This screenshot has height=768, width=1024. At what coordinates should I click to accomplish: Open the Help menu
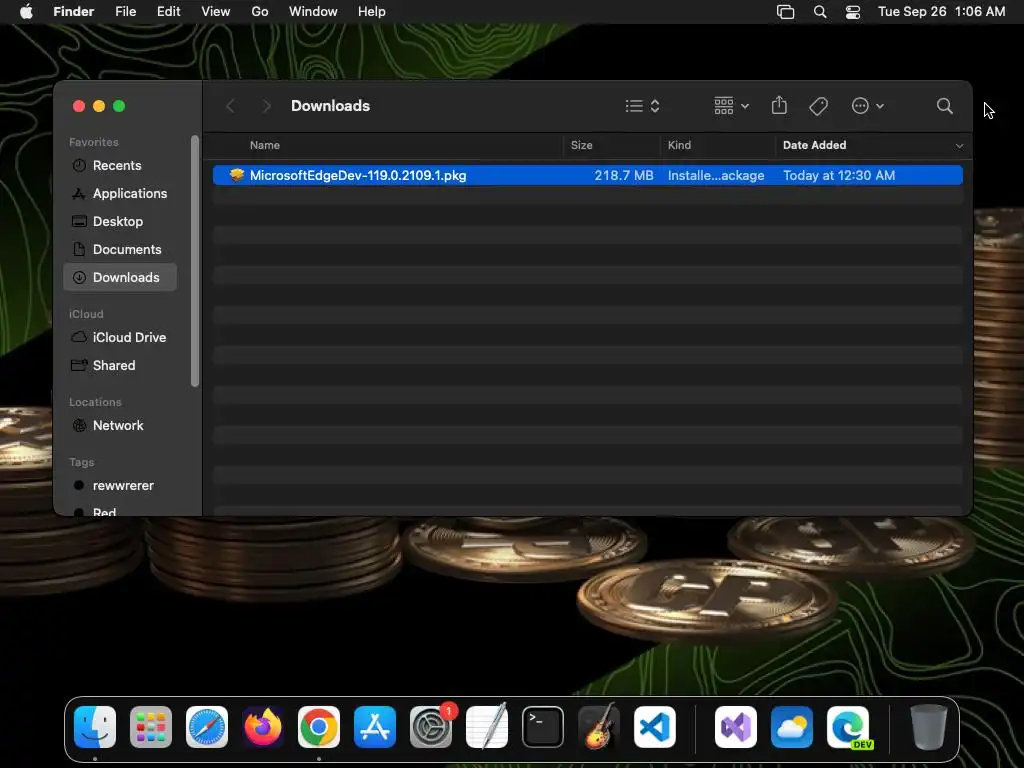pyautogui.click(x=372, y=12)
